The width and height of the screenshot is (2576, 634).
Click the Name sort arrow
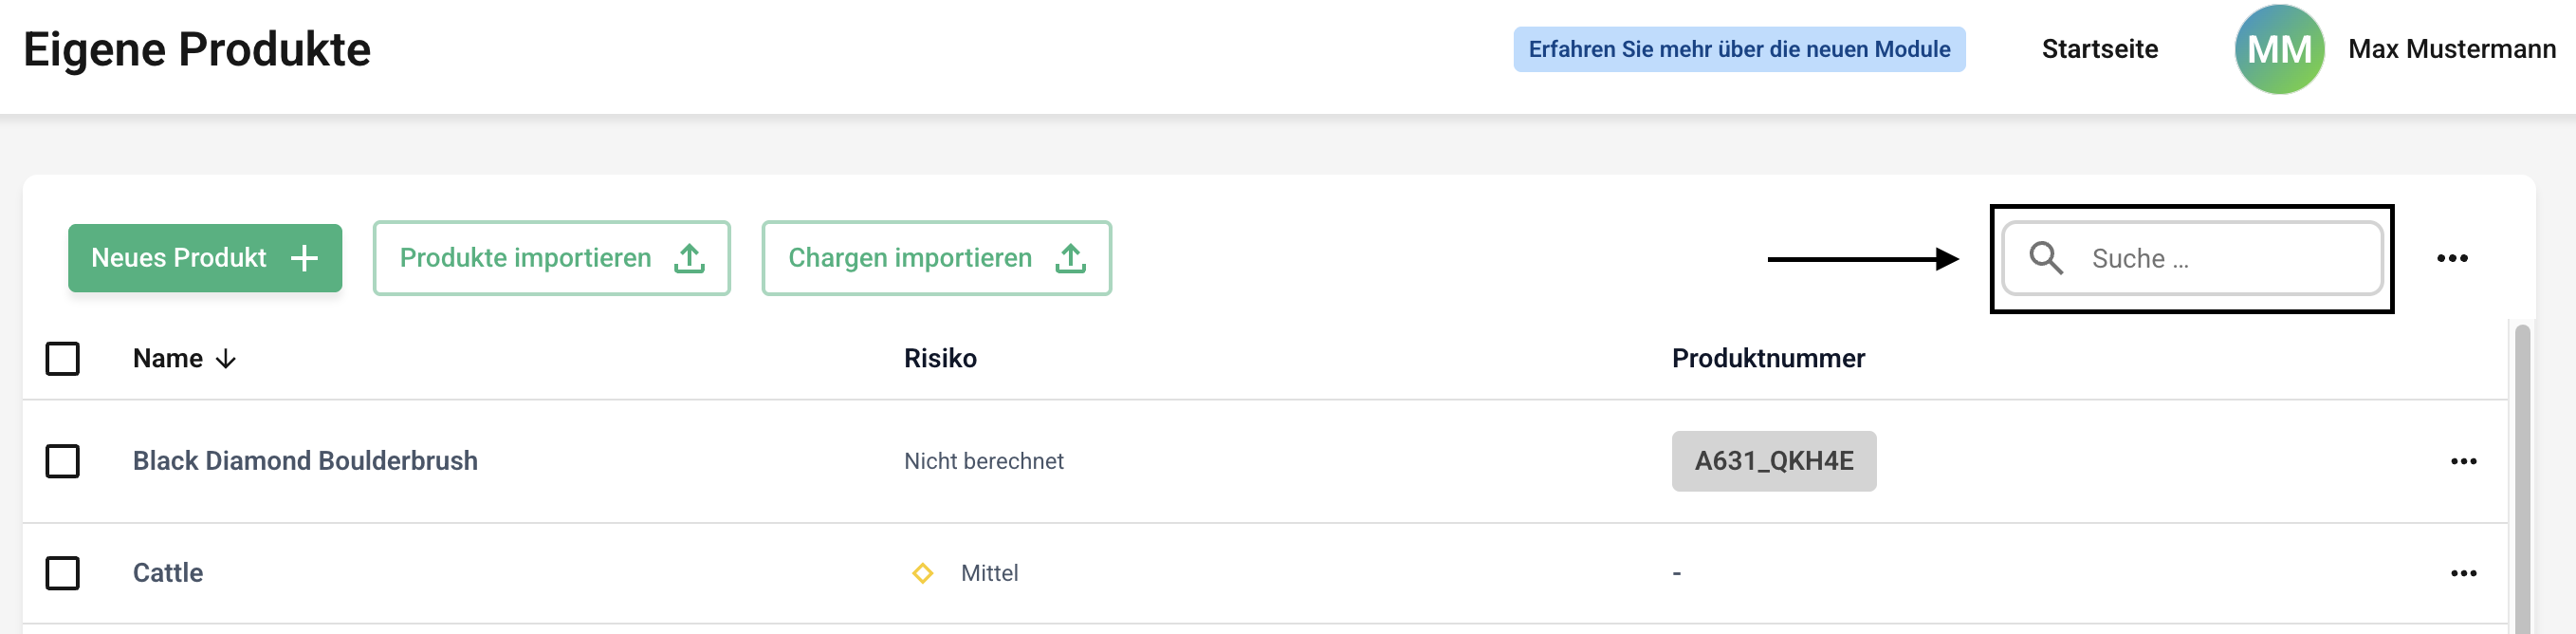click(x=226, y=359)
